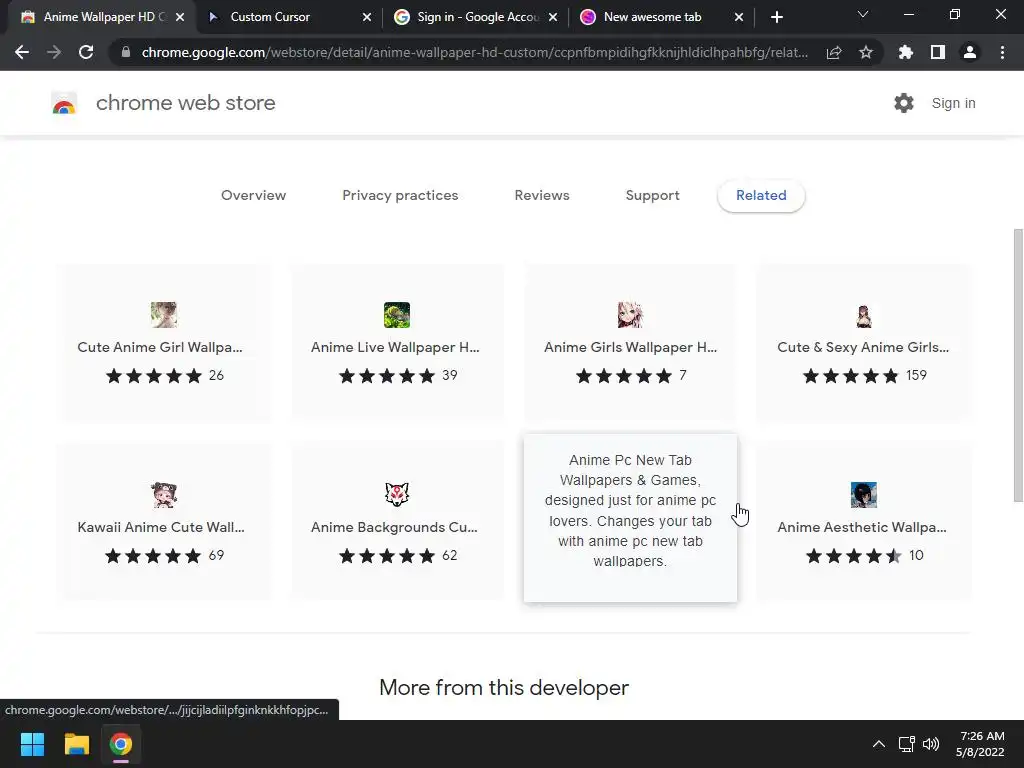Click Anime Aesthetic Wallpaper icon
This screenshot has height=768, width=1024.
(863, 494)
